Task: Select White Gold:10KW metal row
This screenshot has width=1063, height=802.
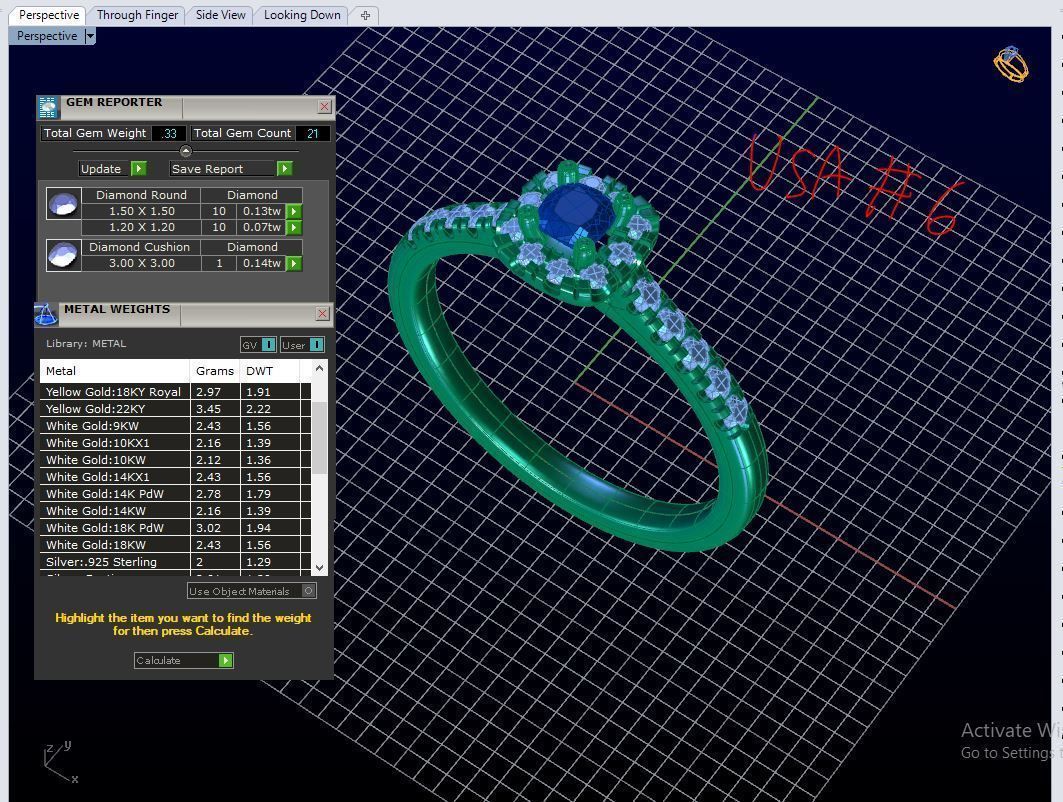Action: coord(175,460)
